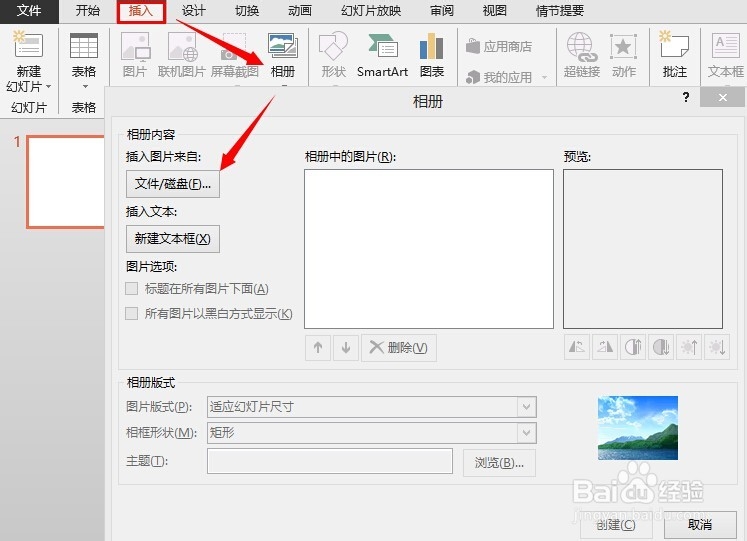The width and height of the screenshot is (747, 541).
Task: Open the 表格 insert menu
Action: (x=84, y=60)
